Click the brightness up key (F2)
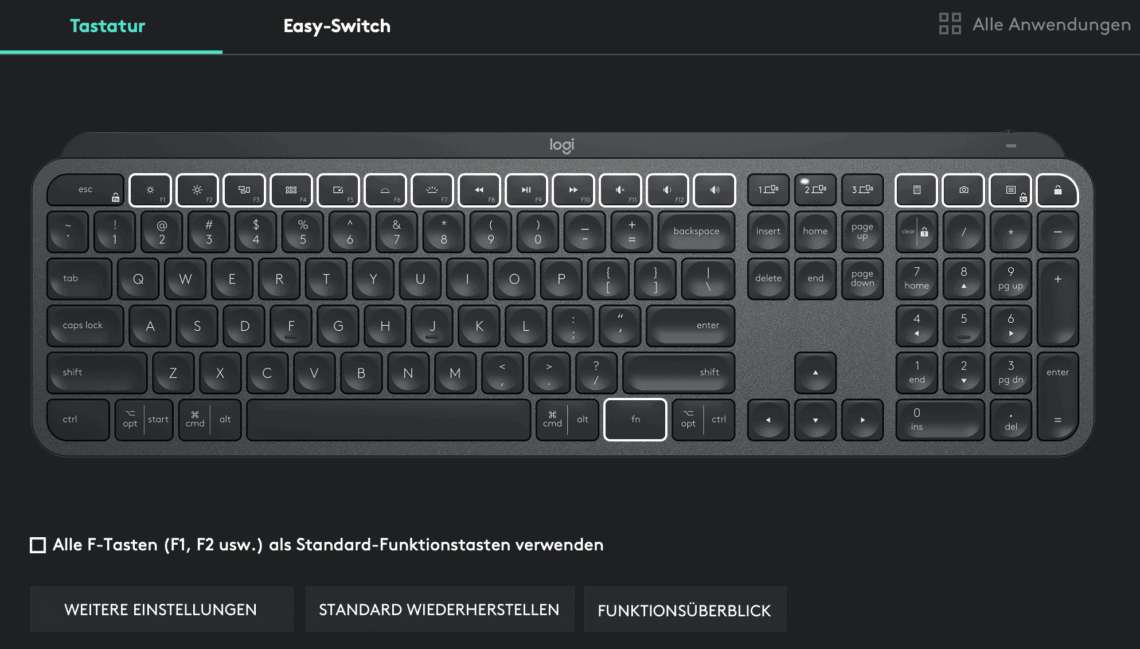 pos(197,190)
